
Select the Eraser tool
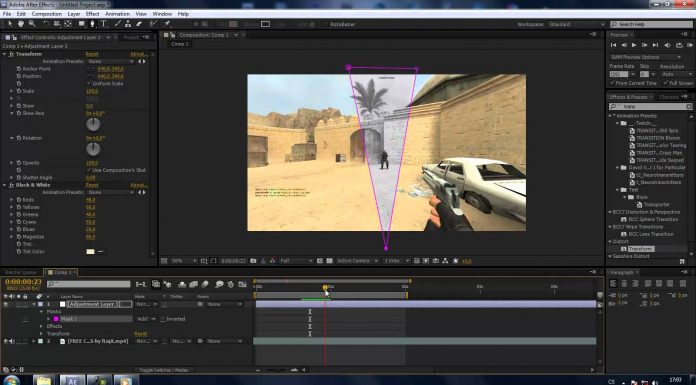pos(139,24)
